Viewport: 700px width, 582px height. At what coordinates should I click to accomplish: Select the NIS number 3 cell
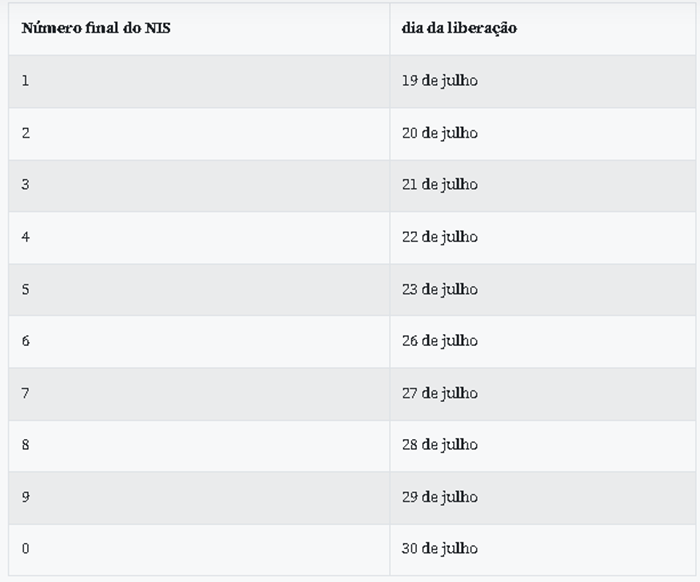(26, 185)
